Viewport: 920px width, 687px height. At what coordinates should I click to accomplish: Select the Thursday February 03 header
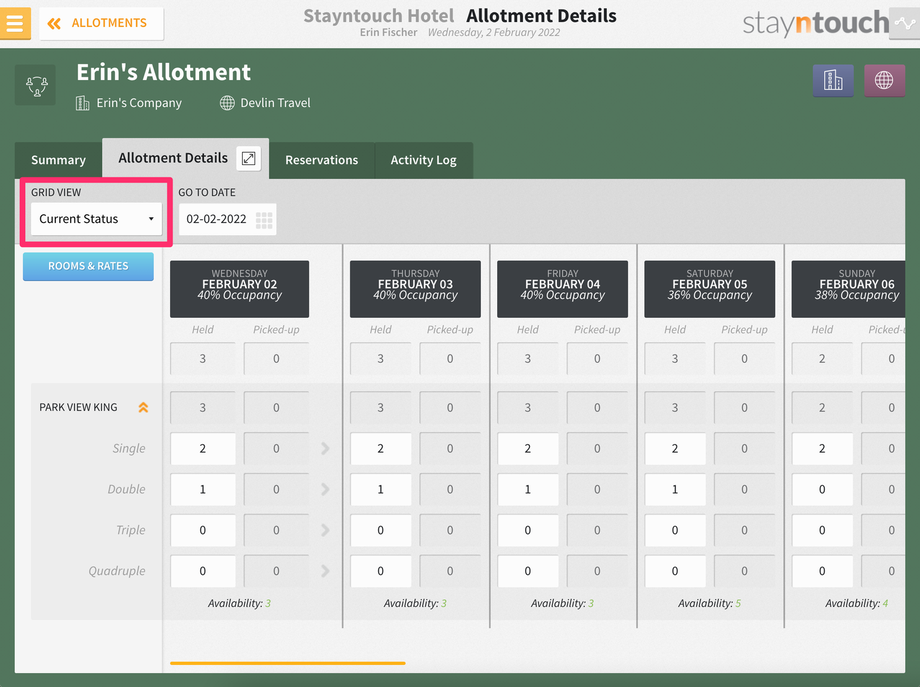click(x=415, y=289)
